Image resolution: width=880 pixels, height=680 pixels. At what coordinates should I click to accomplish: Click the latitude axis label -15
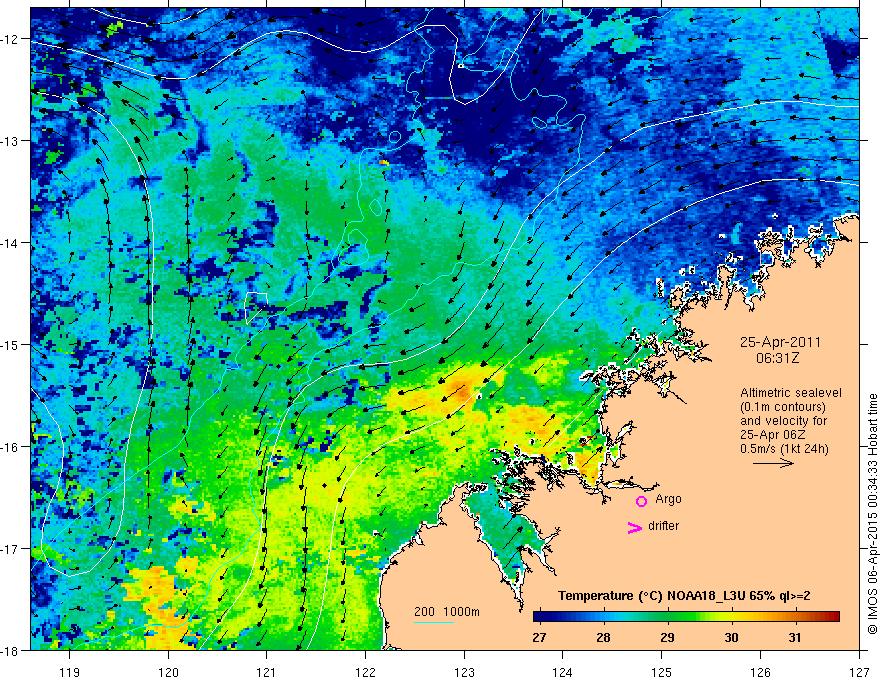tap(11, 344)
